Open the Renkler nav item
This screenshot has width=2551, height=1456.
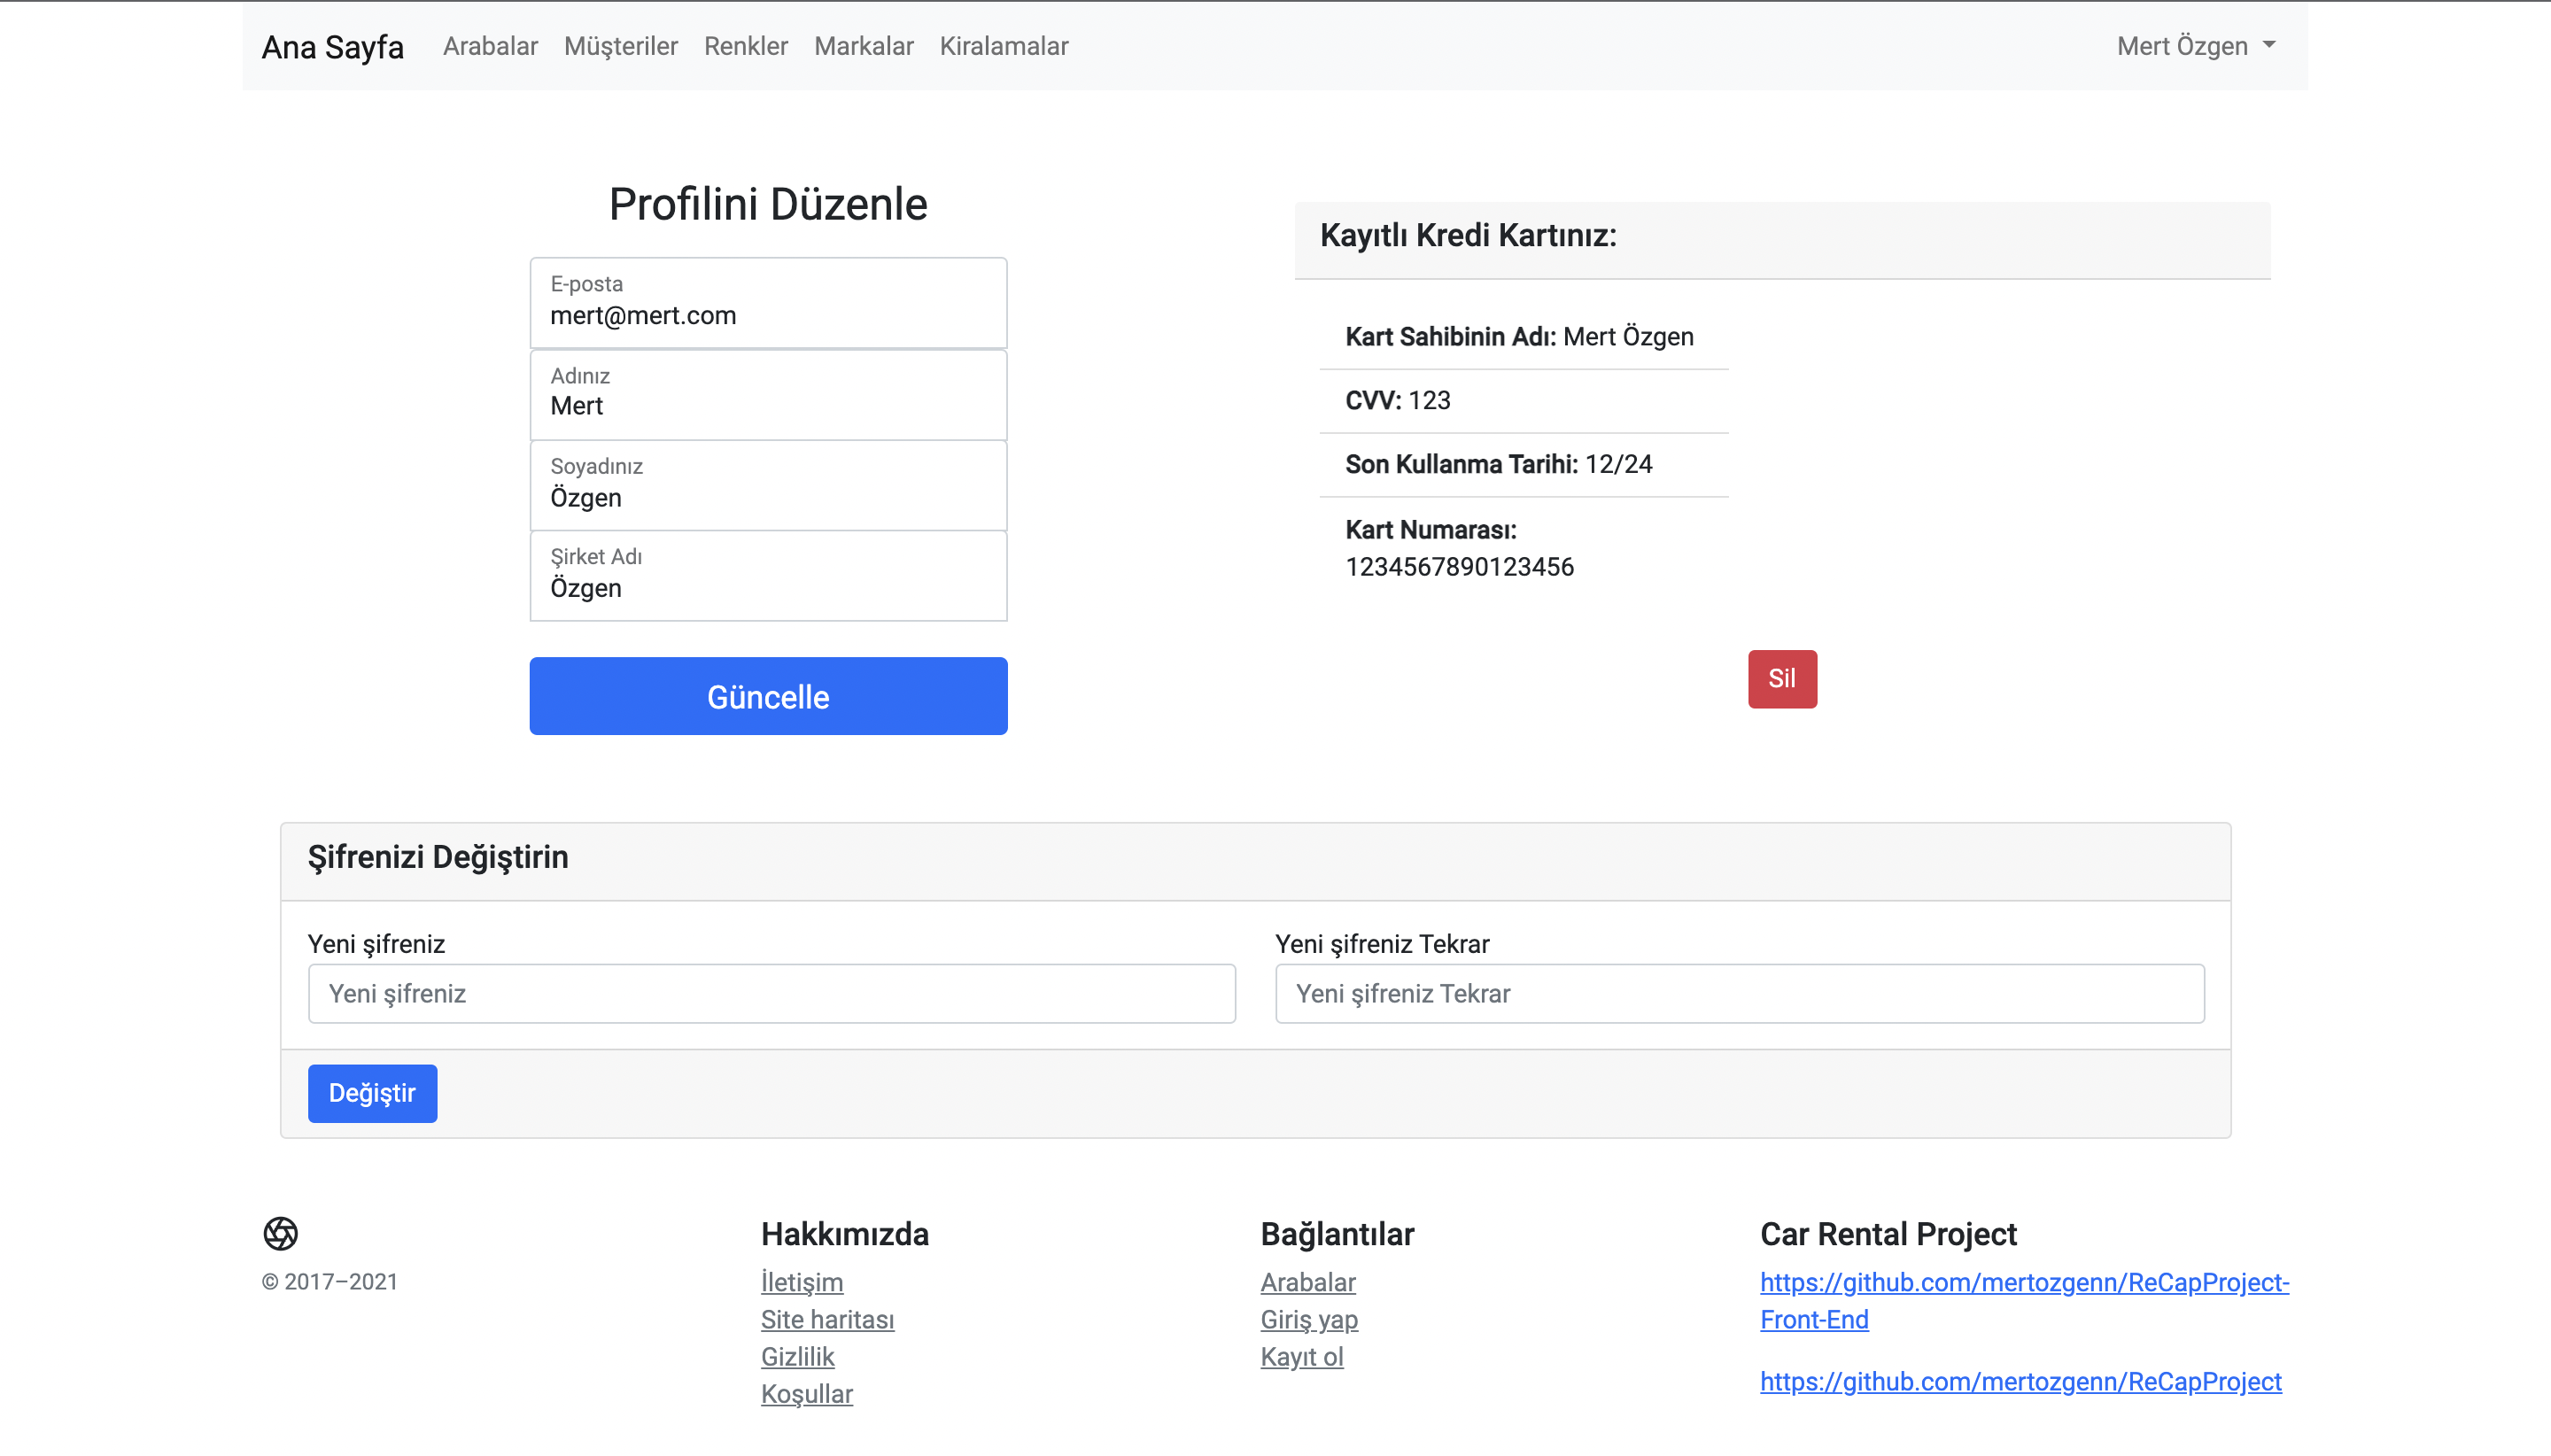[746, 46]
